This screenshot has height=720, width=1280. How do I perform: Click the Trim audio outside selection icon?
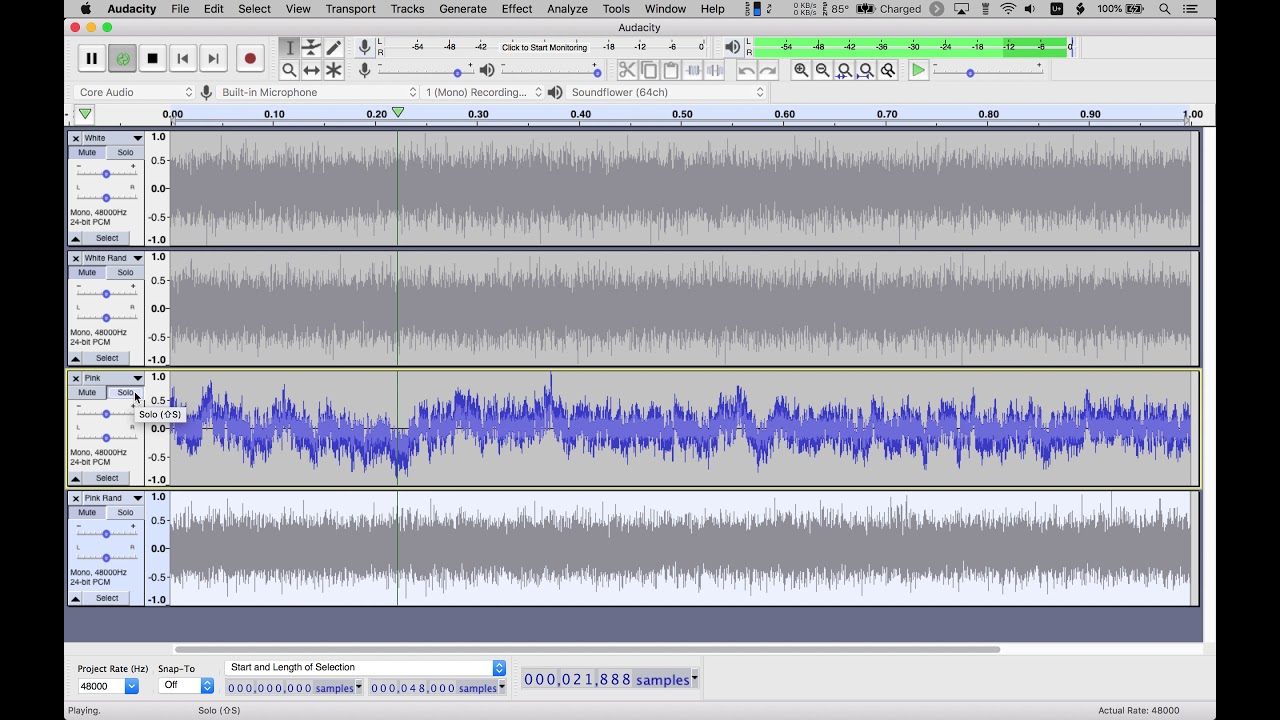[x=693, y=70]
